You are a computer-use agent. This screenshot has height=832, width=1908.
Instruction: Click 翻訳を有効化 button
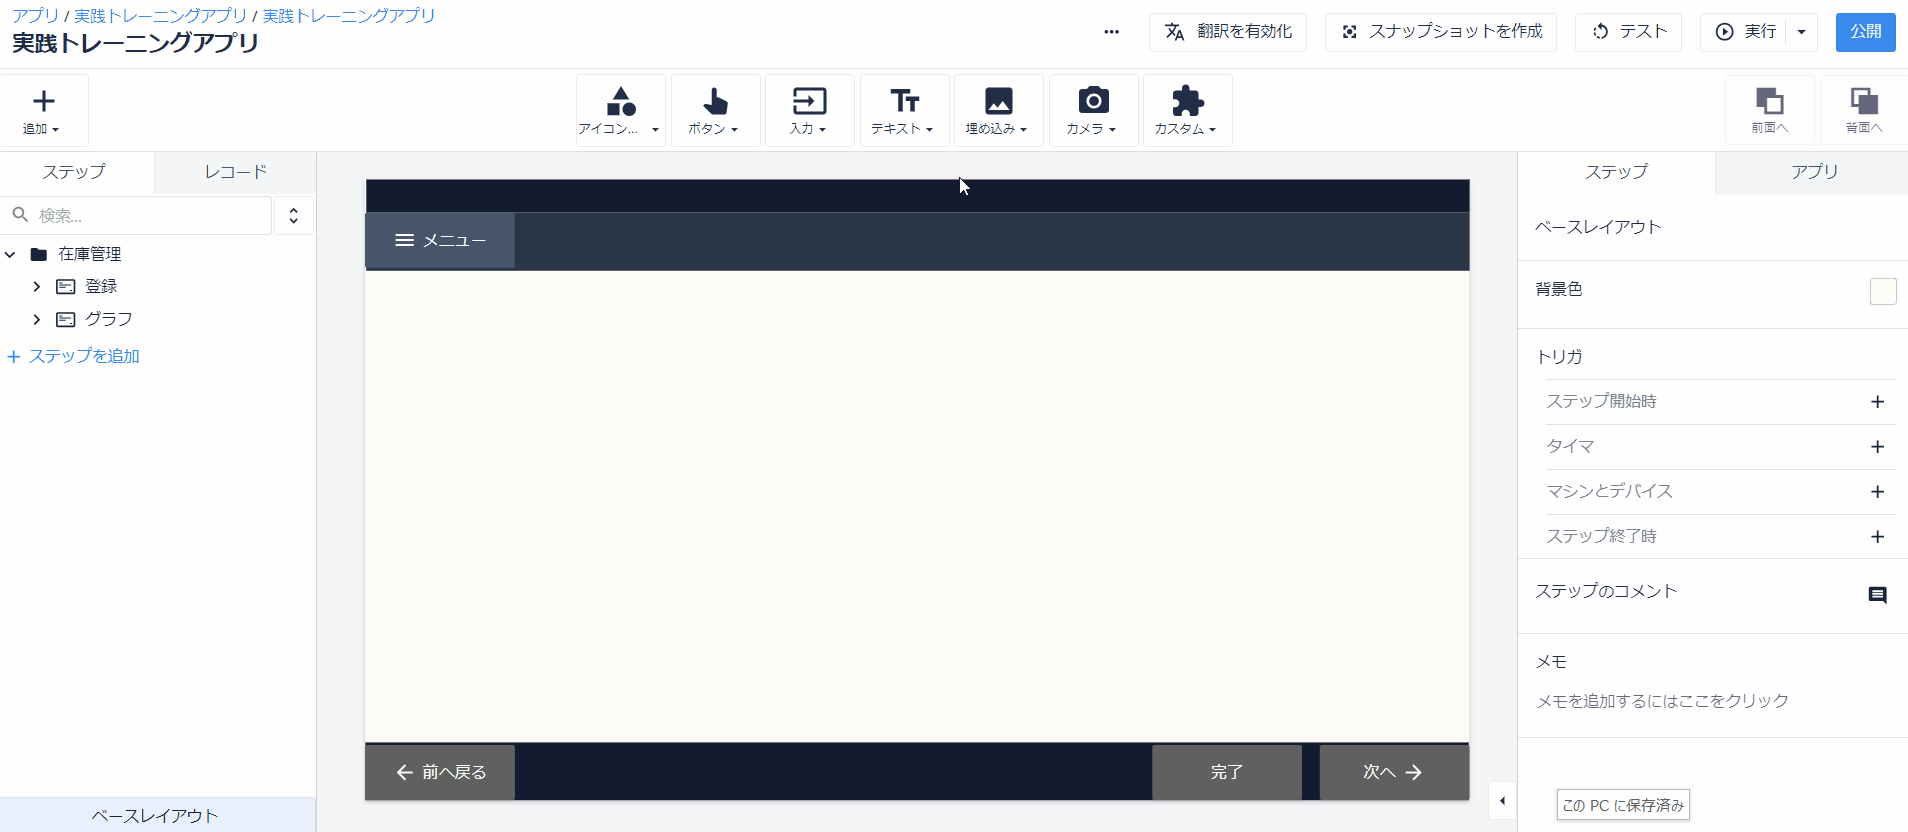[x=1228, y=32]
